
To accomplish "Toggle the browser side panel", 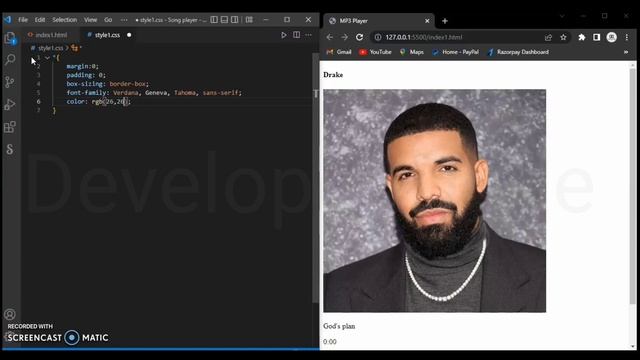I will point(597,37).
